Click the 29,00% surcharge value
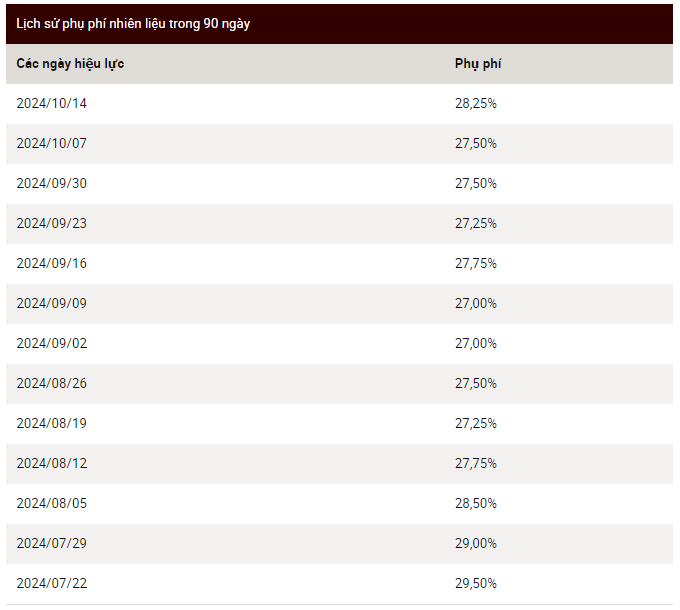Screen dimensions: 680x610 click(476, 543)
